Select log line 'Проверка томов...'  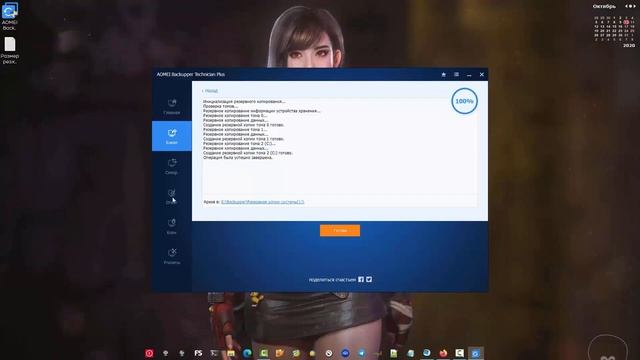coord(220,106)
